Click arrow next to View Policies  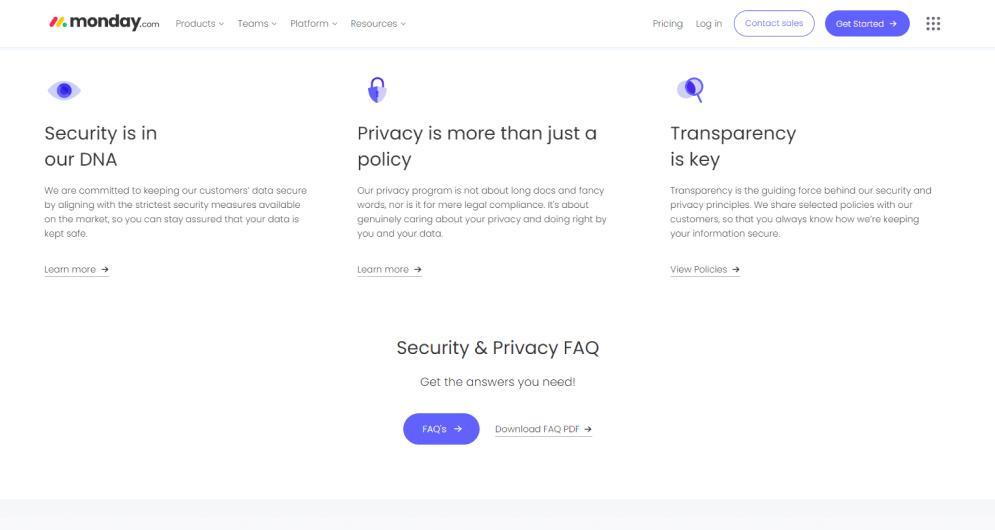click(x=736, y=270)
